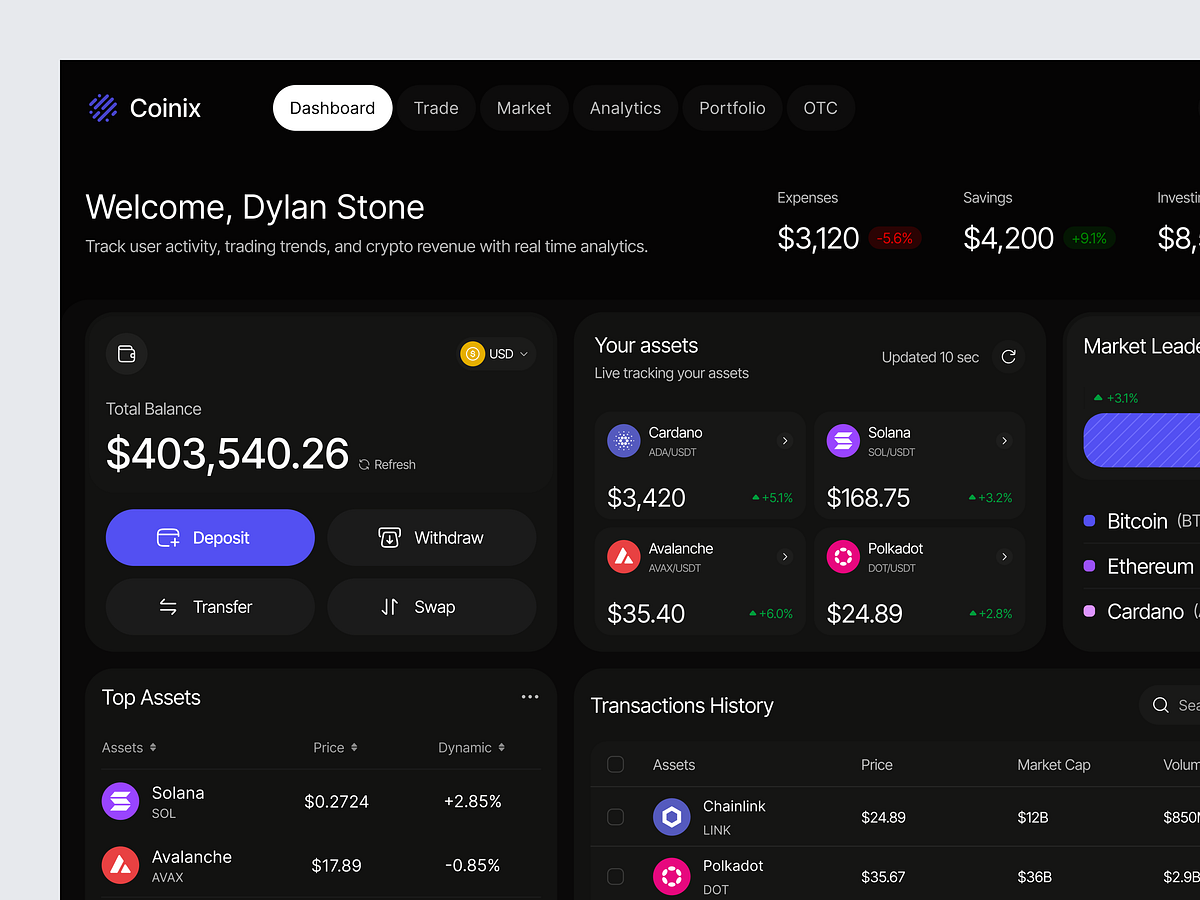1200x900 pixels.
Task: Click the Polkadot $36B market cap
Action: (1034, 877)
